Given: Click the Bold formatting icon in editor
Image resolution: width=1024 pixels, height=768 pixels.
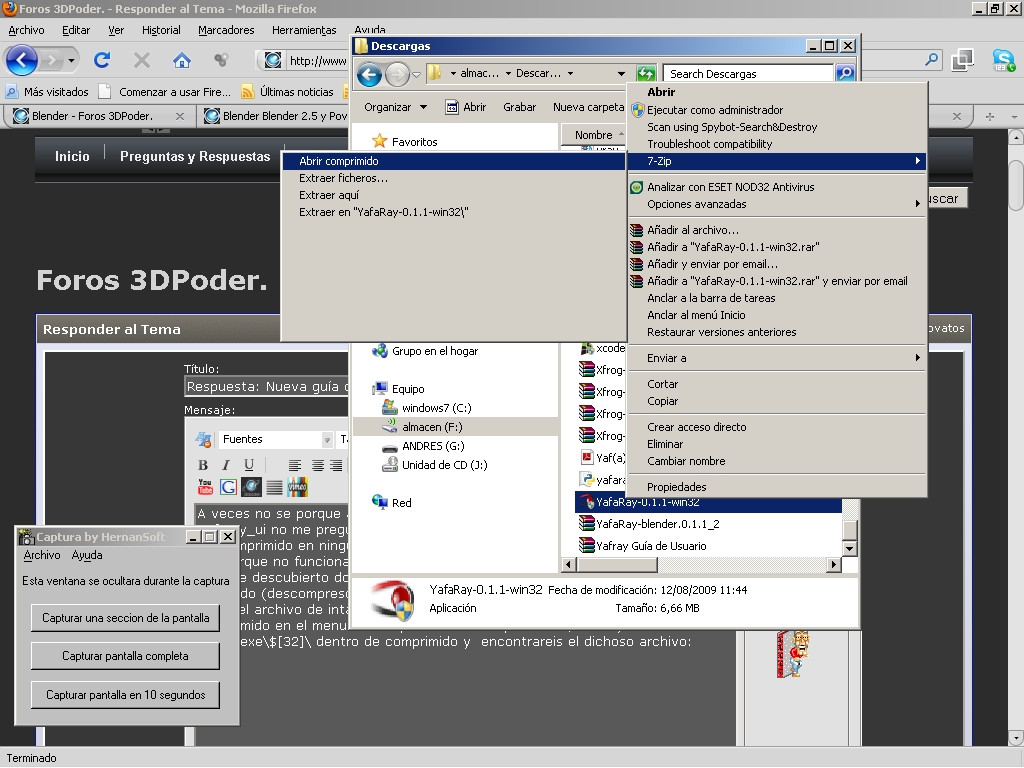Looking at the screenshot, I should (x=203, y=465).
